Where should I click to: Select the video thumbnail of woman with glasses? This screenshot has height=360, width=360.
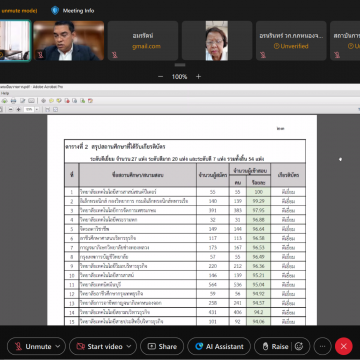pos(217,41)
